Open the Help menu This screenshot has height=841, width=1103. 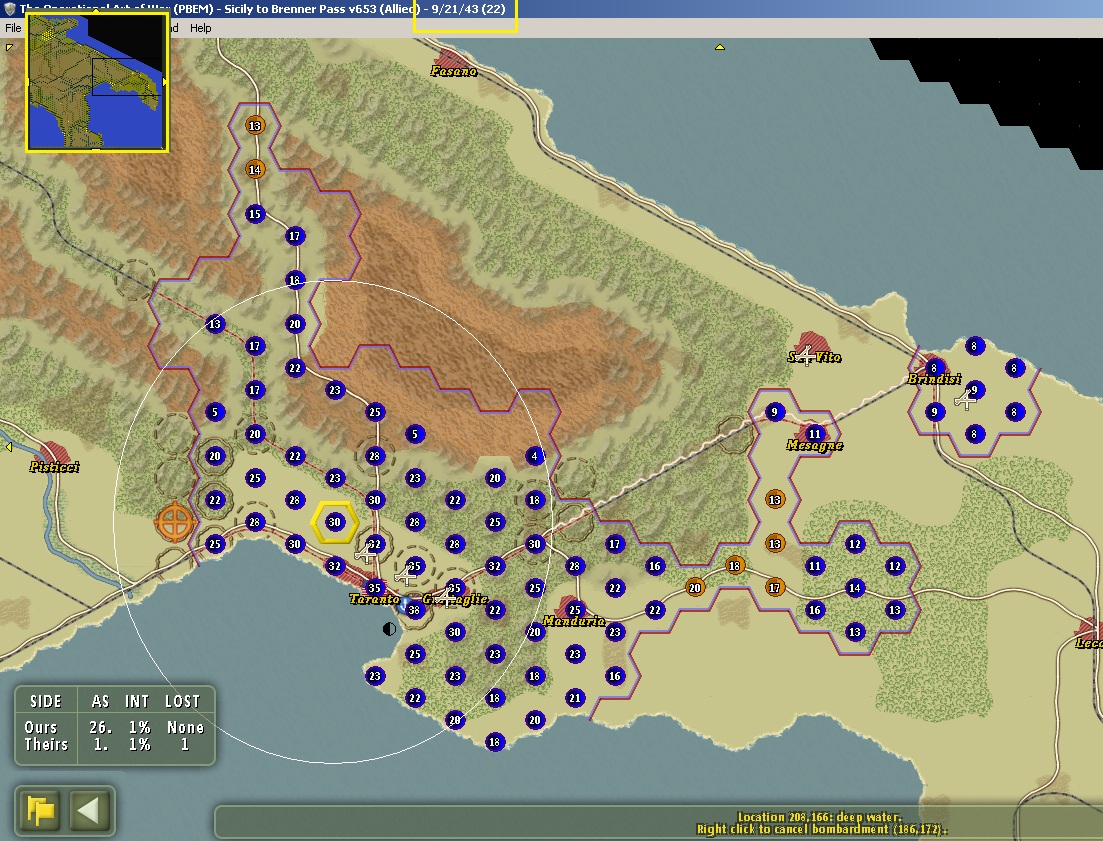[x=200, y=28]
